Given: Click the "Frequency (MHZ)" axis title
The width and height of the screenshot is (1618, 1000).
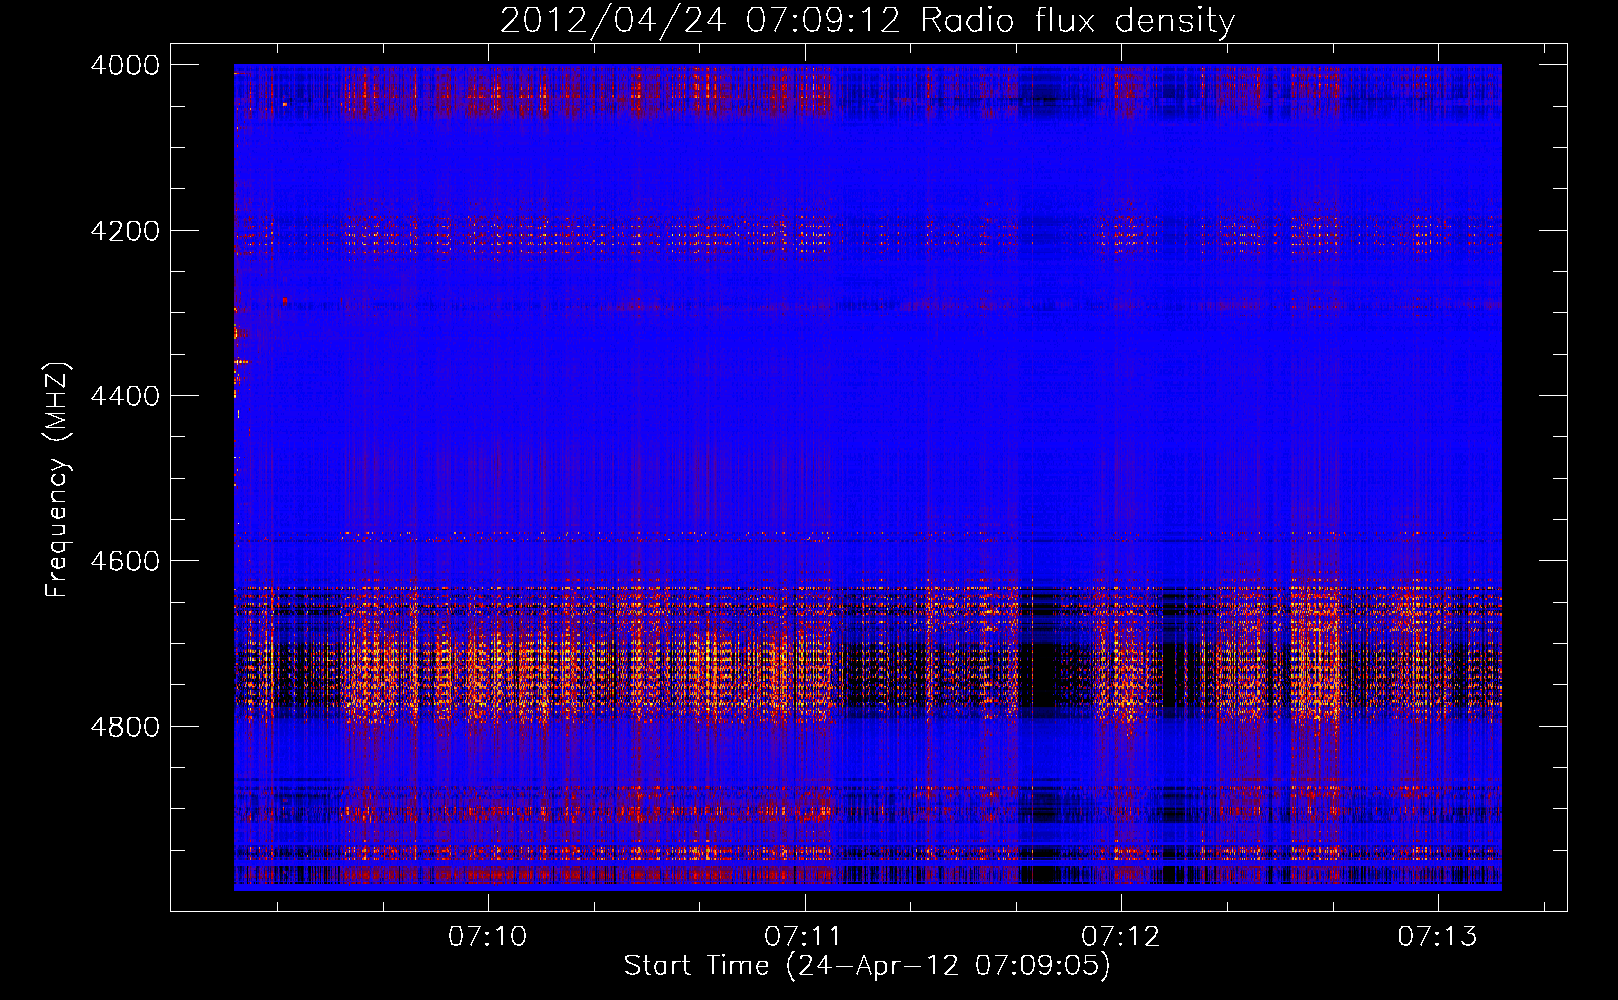Looking at the screenshot, I should [x=58, y=480].
